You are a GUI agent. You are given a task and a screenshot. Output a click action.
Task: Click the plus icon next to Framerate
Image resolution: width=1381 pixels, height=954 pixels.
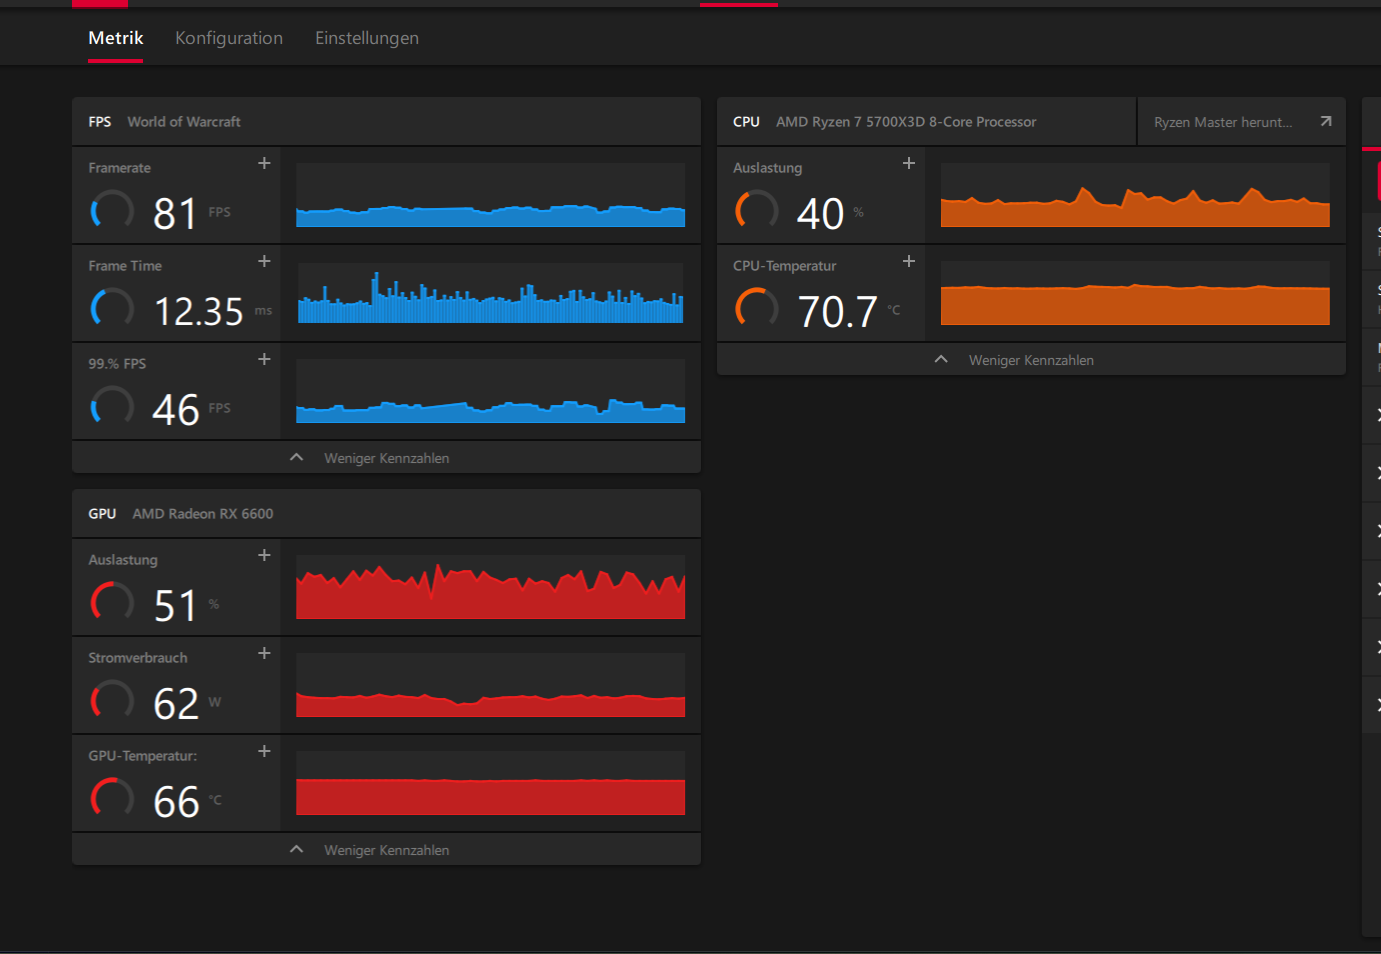tap(264, 163)
